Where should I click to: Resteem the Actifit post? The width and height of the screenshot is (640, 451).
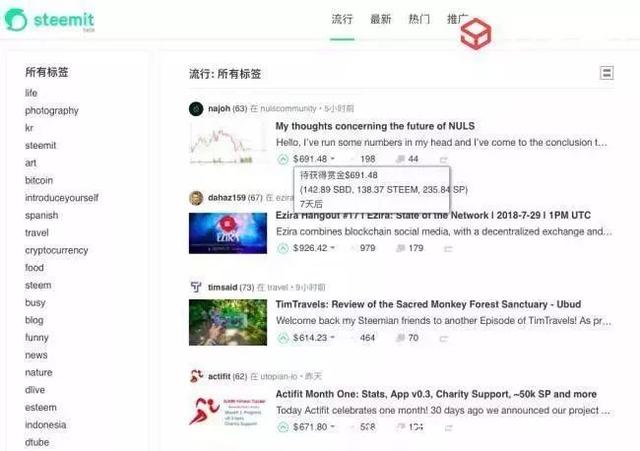448,428
